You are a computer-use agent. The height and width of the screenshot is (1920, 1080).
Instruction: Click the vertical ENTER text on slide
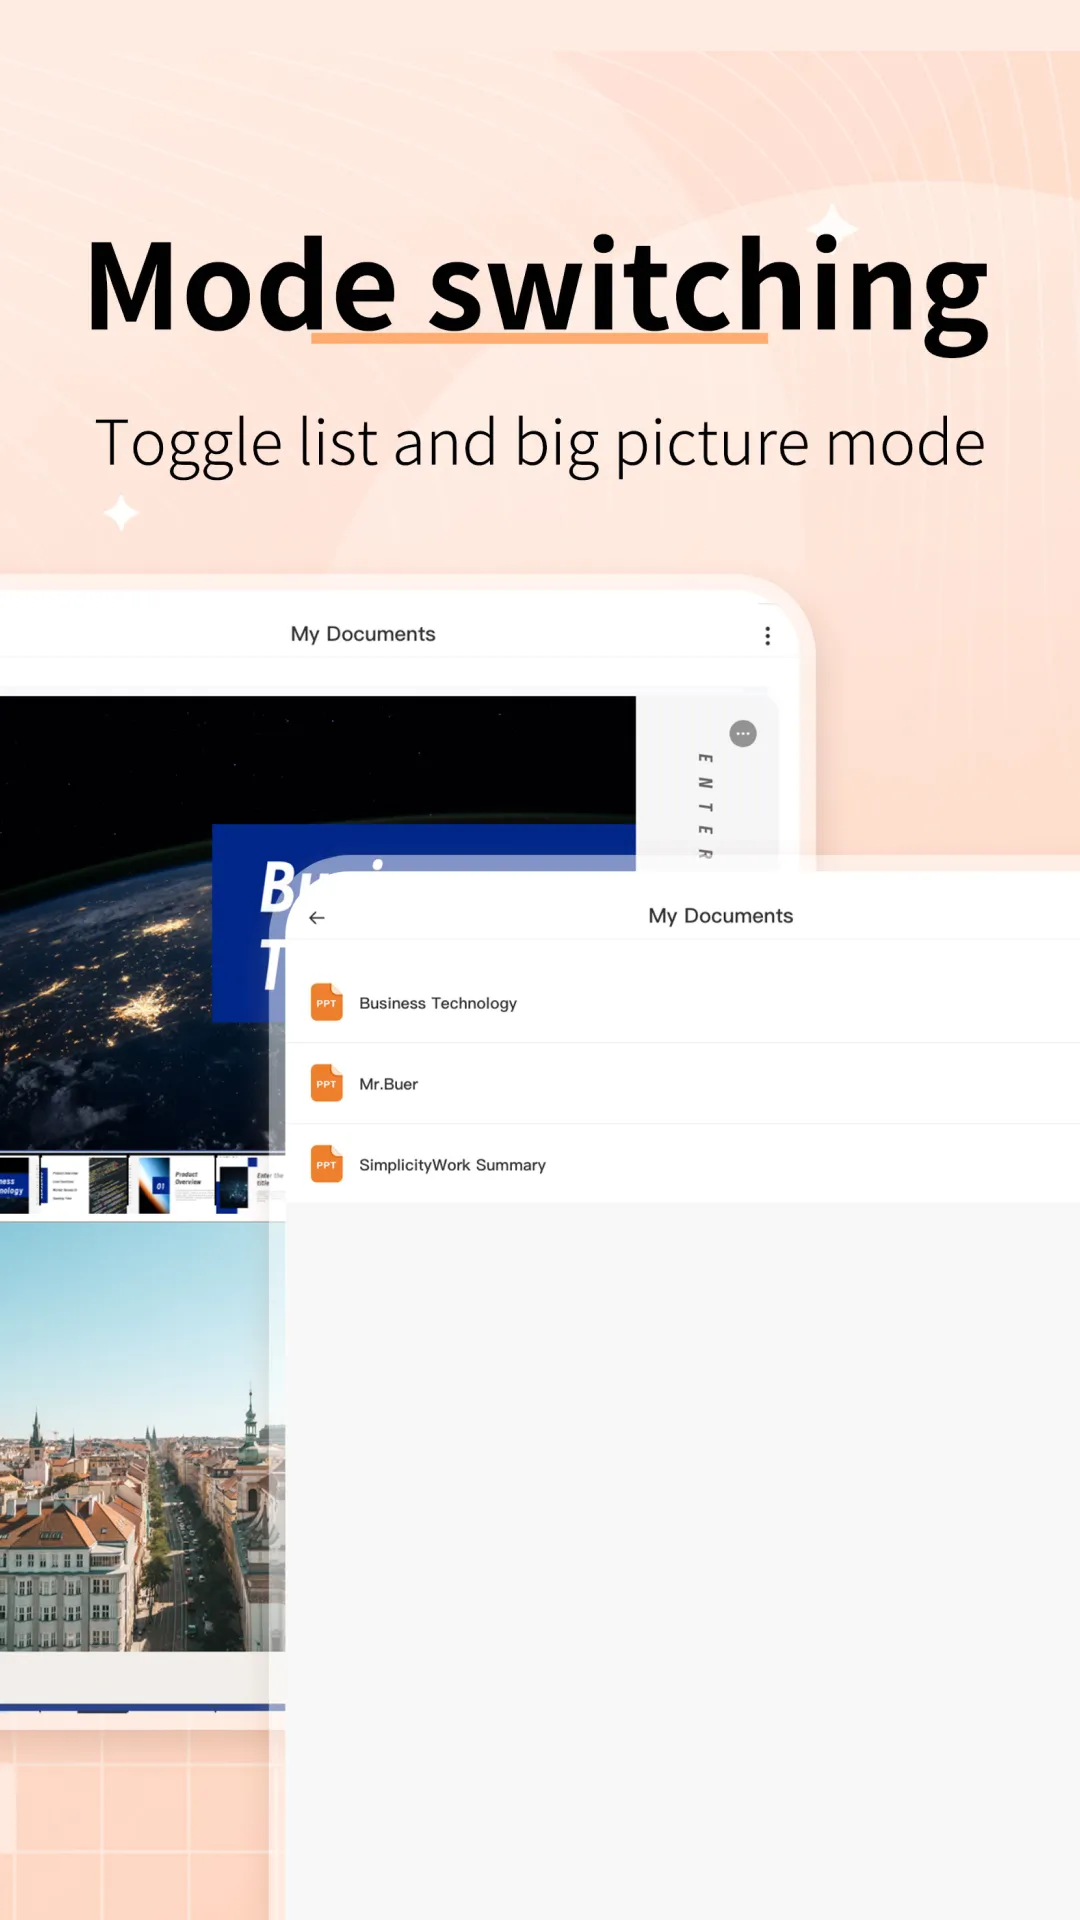tap(706, 806)
